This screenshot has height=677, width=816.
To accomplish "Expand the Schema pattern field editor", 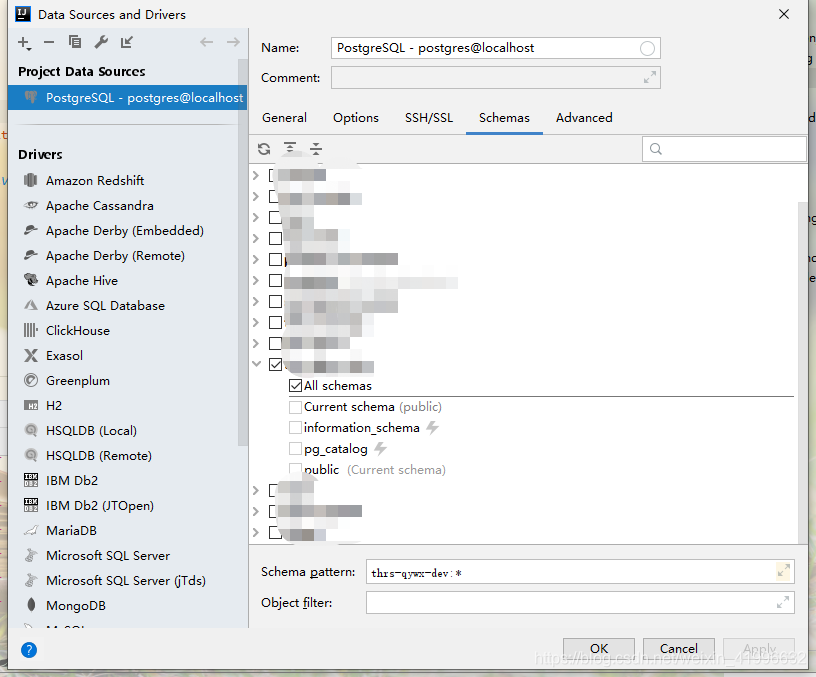I will 783,570.
